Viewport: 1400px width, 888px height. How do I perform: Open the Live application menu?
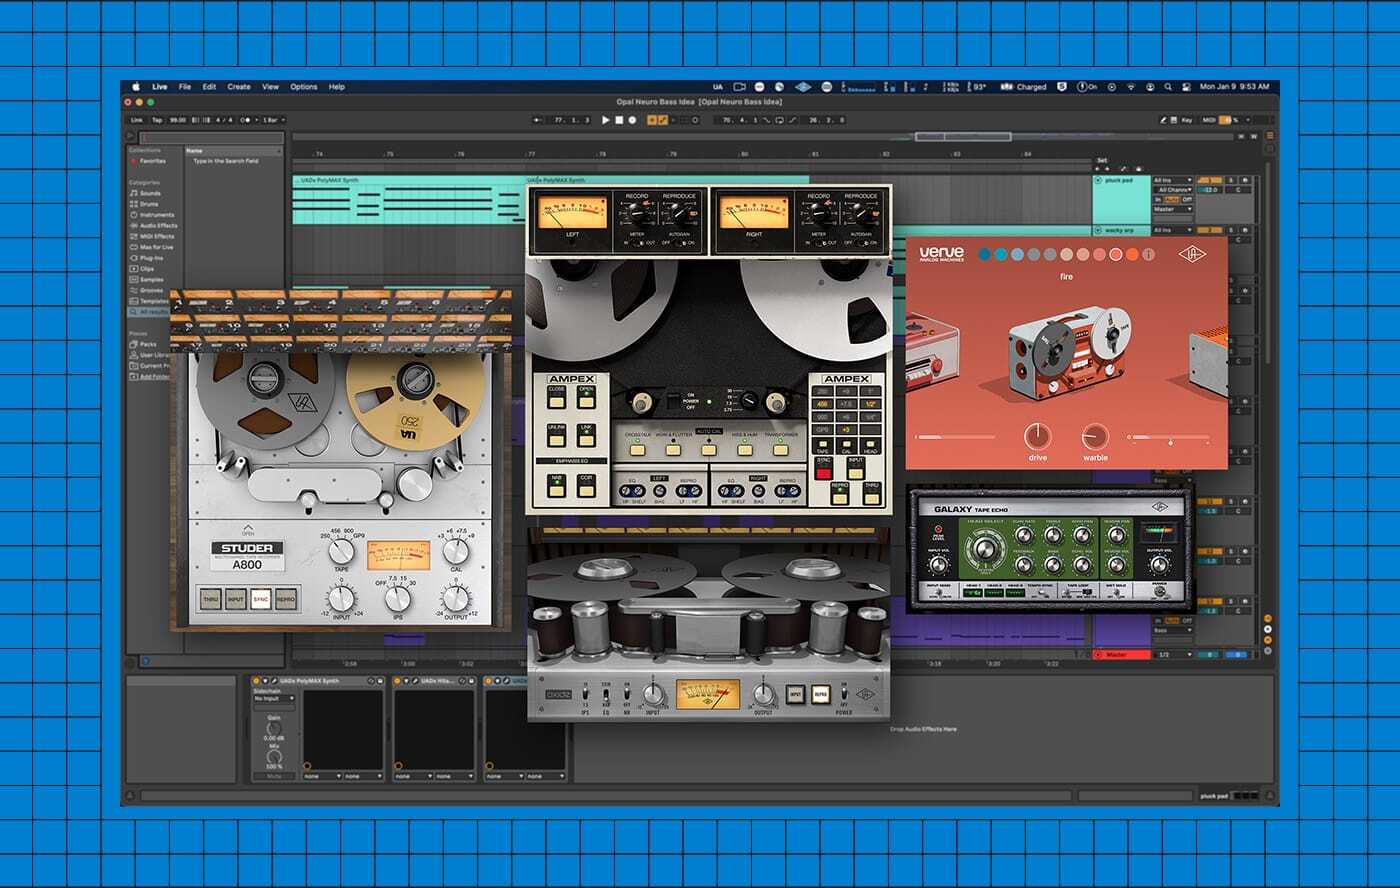coord(160,87)
